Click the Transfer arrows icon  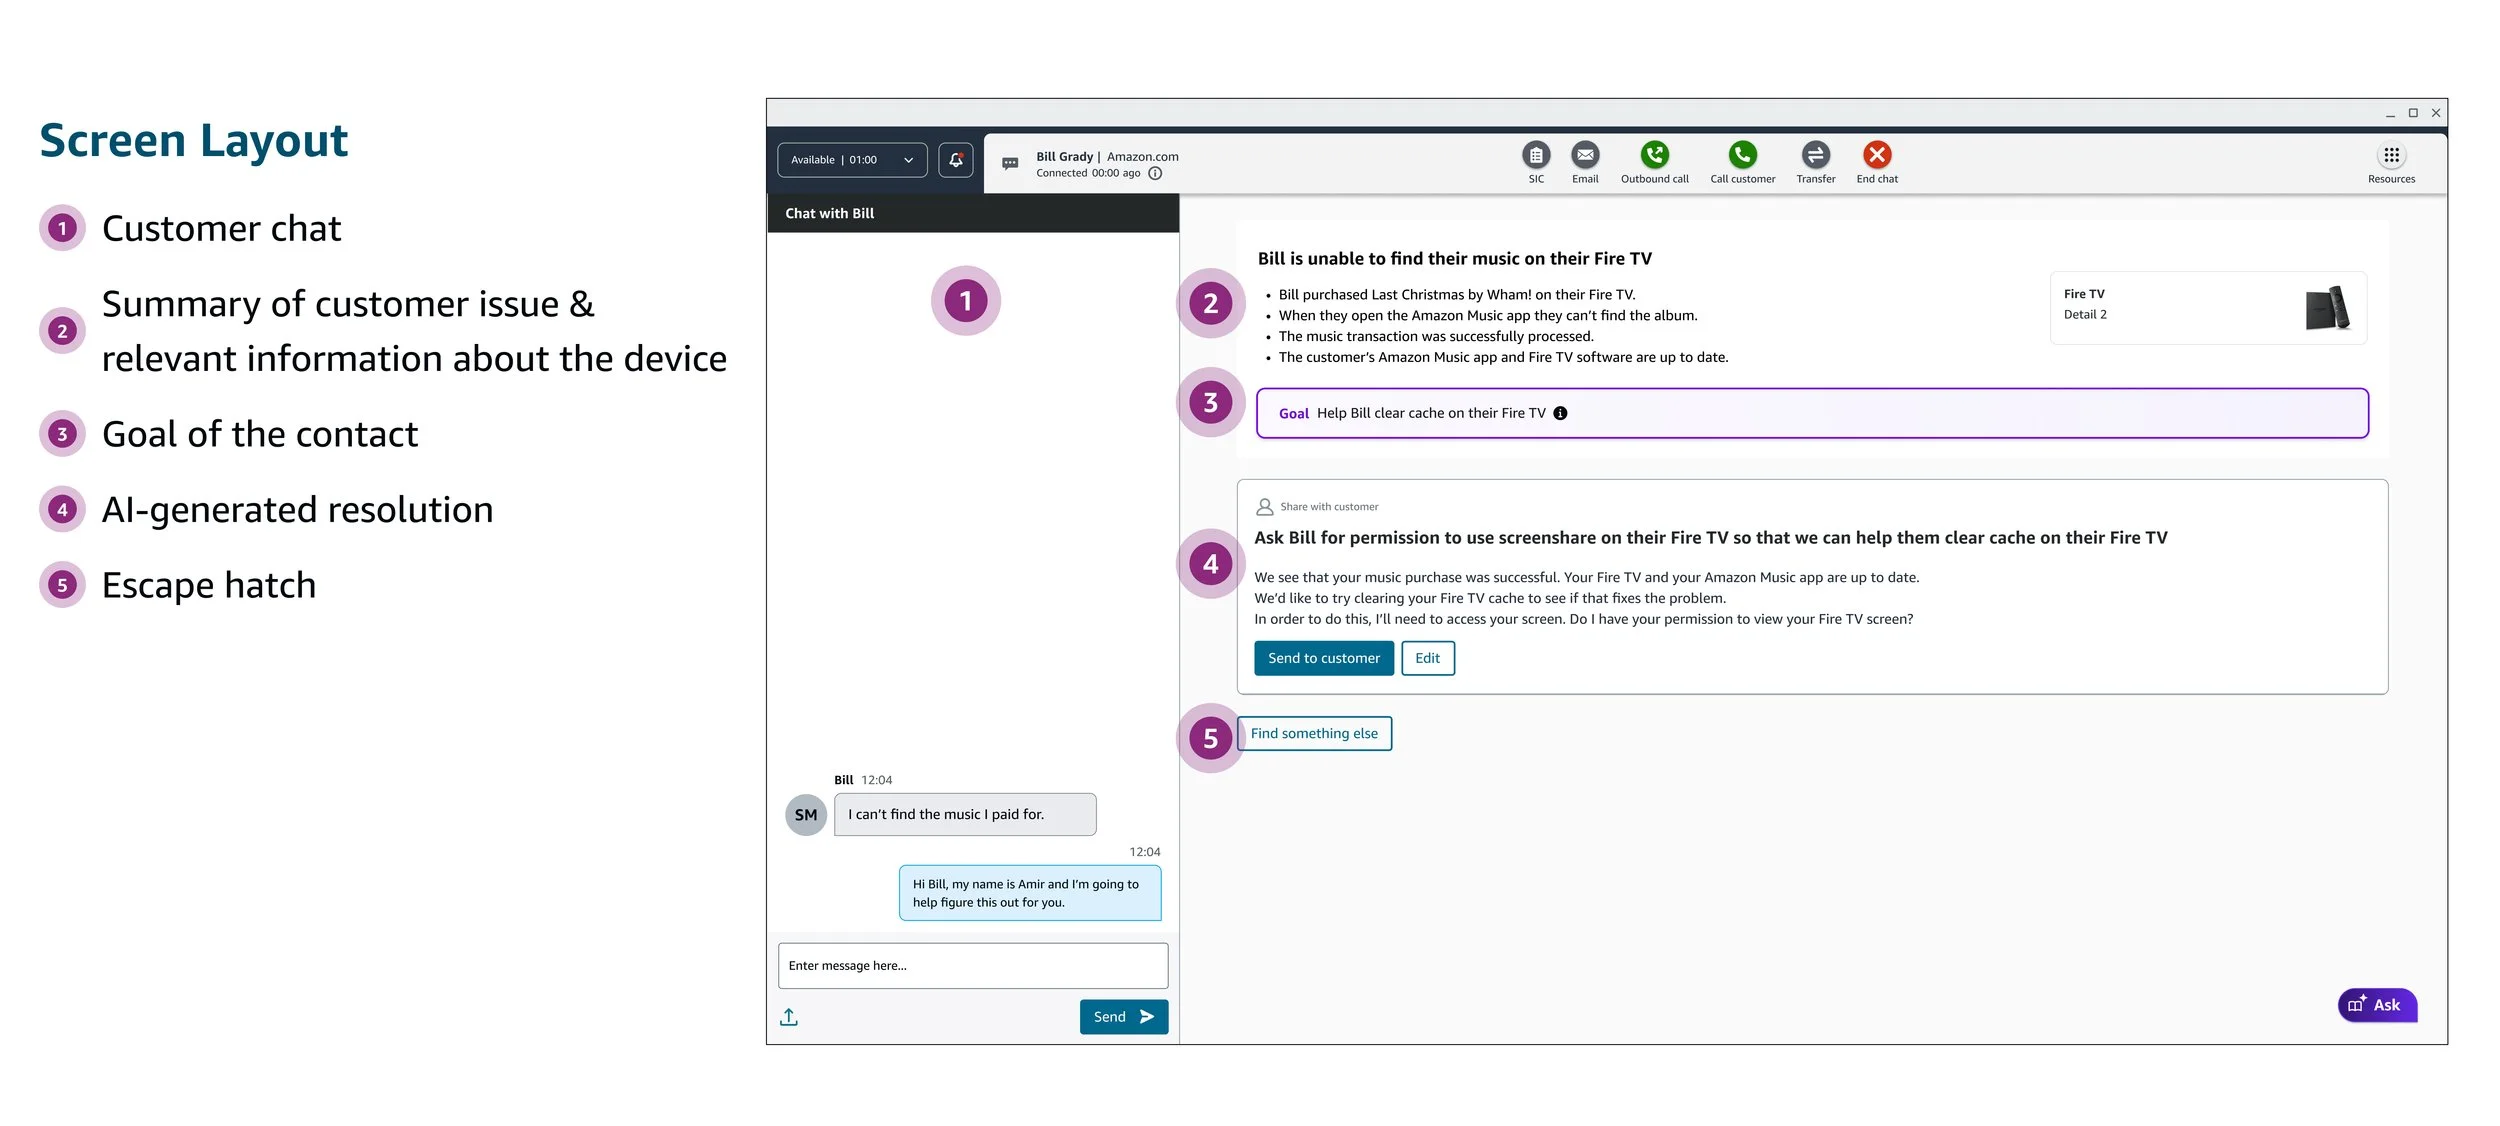[x=1815, y=156]
